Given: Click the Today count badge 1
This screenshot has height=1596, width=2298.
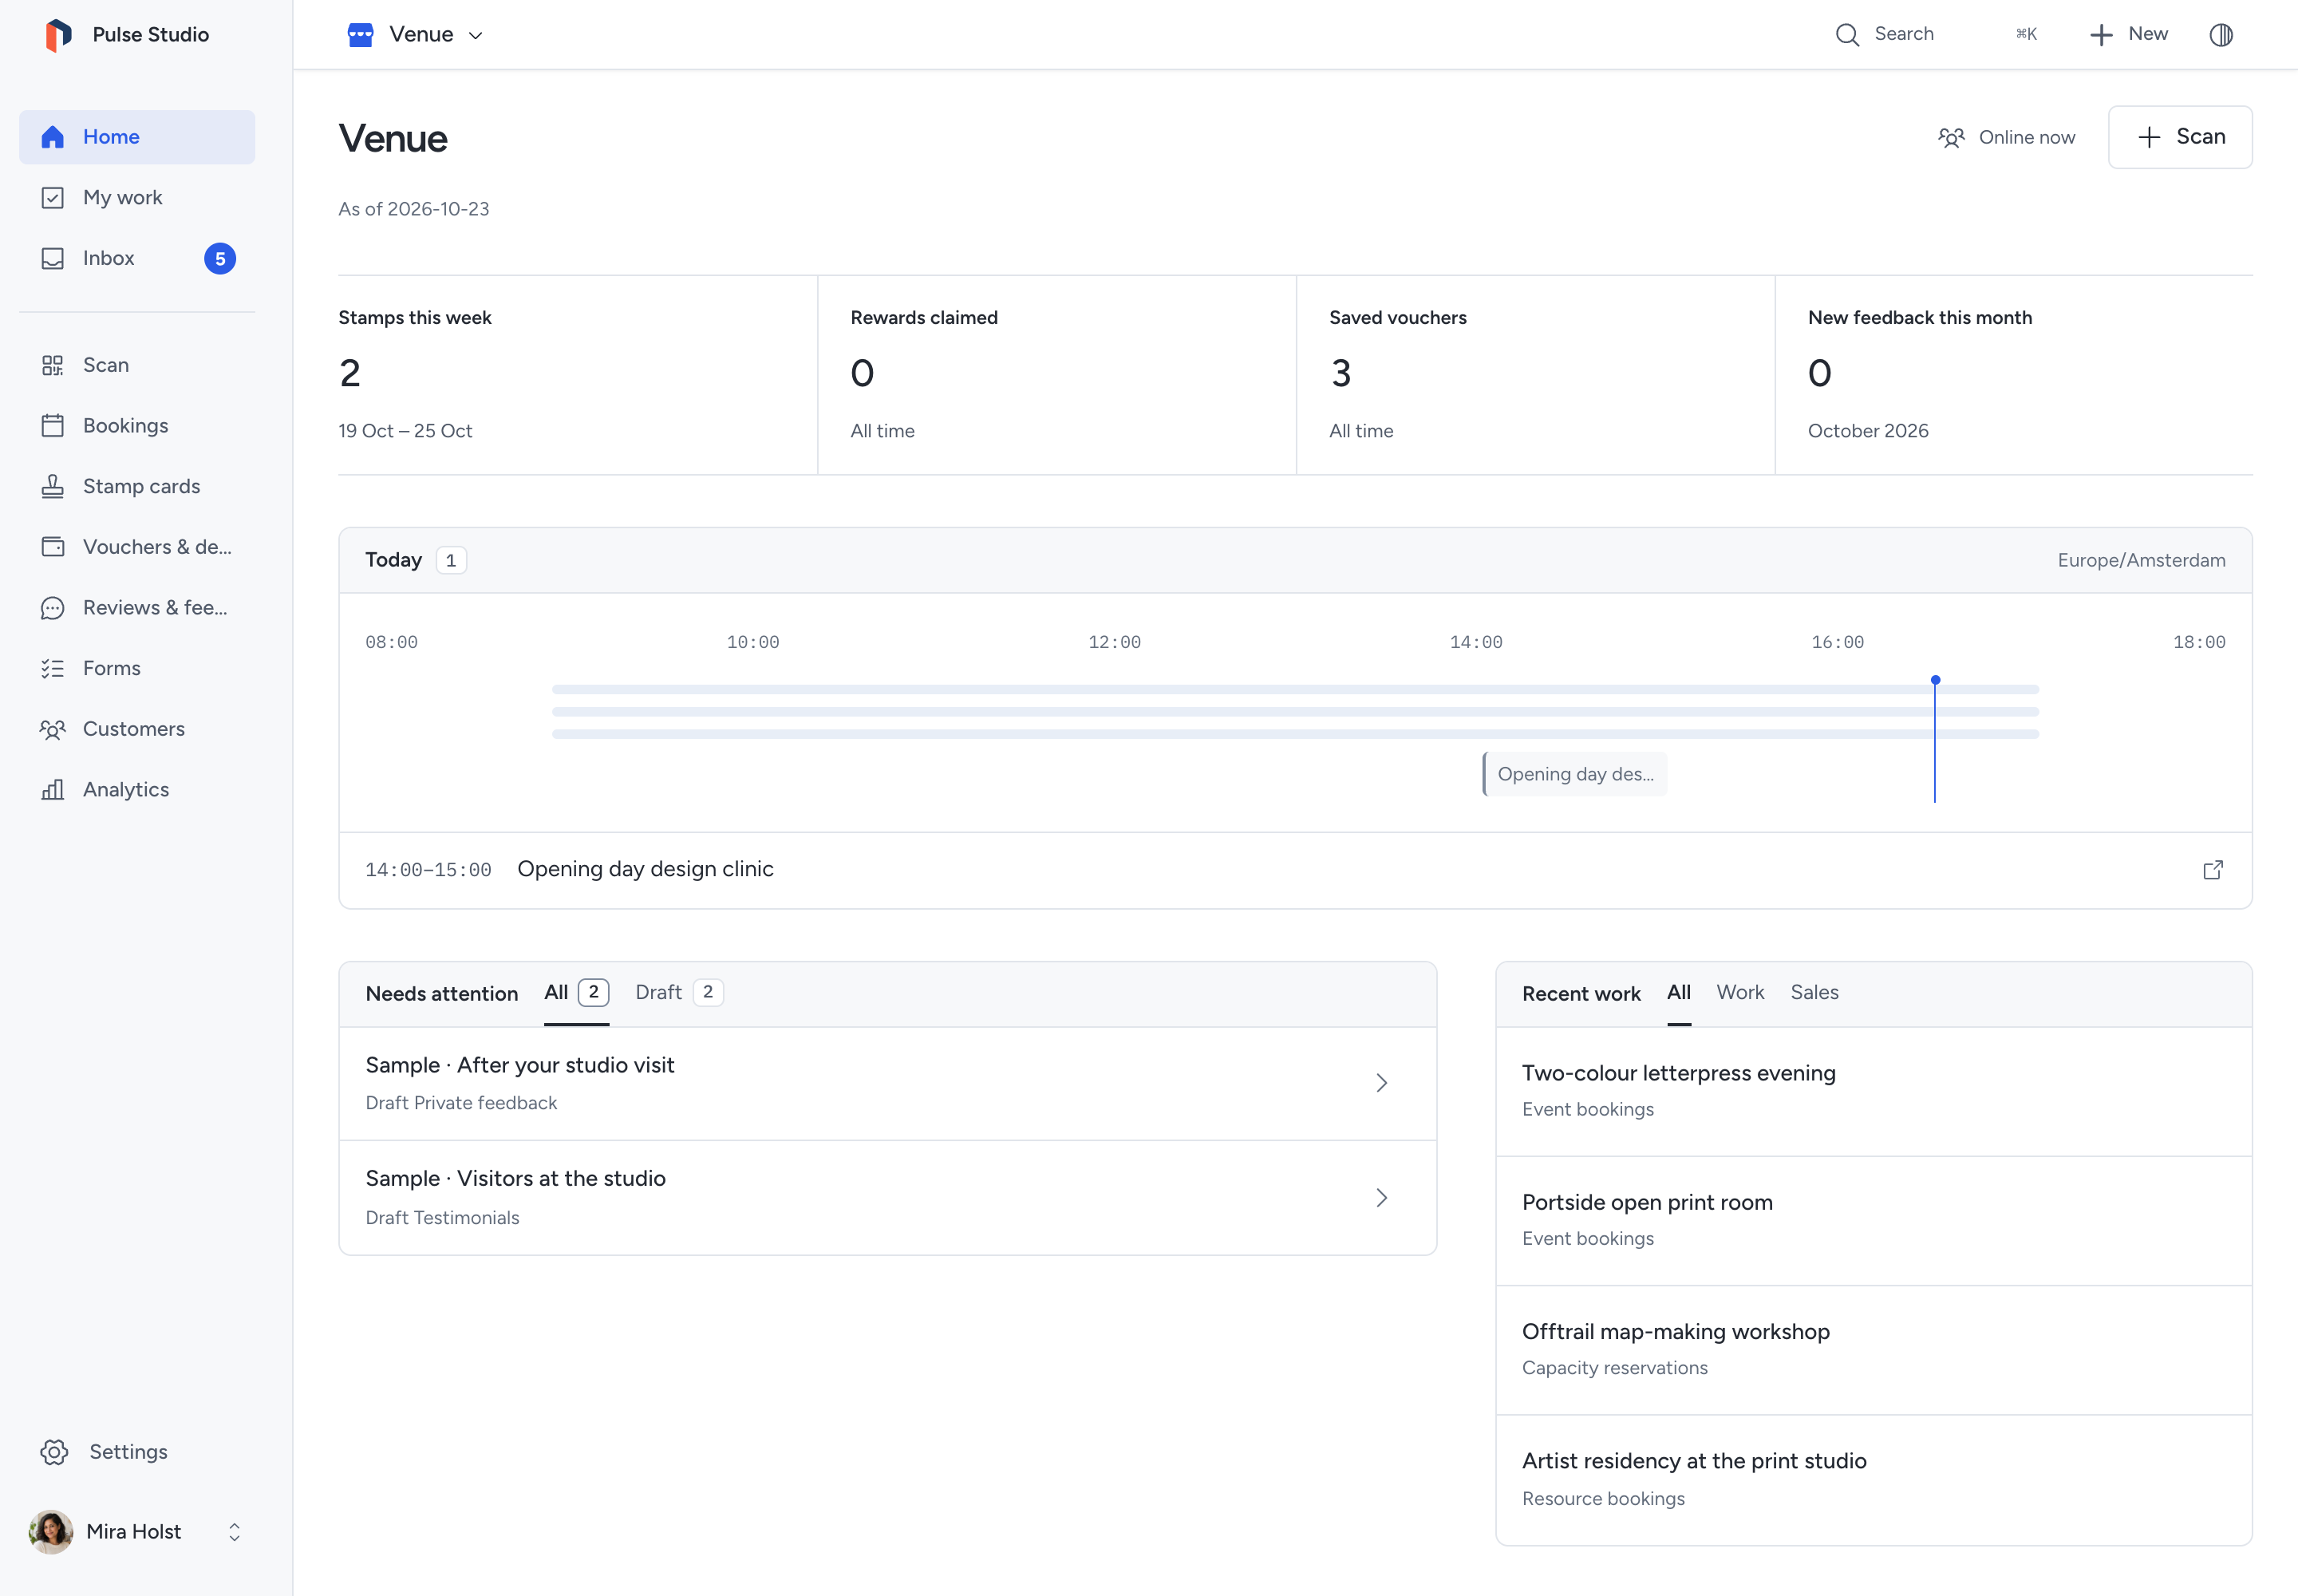Looking at the screenshot, I should 451,561.
